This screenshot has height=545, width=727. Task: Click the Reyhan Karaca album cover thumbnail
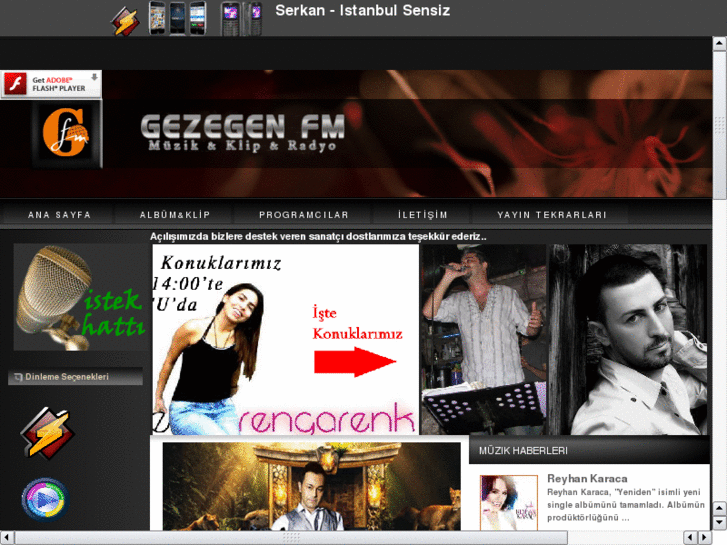(x=509, y=502)
